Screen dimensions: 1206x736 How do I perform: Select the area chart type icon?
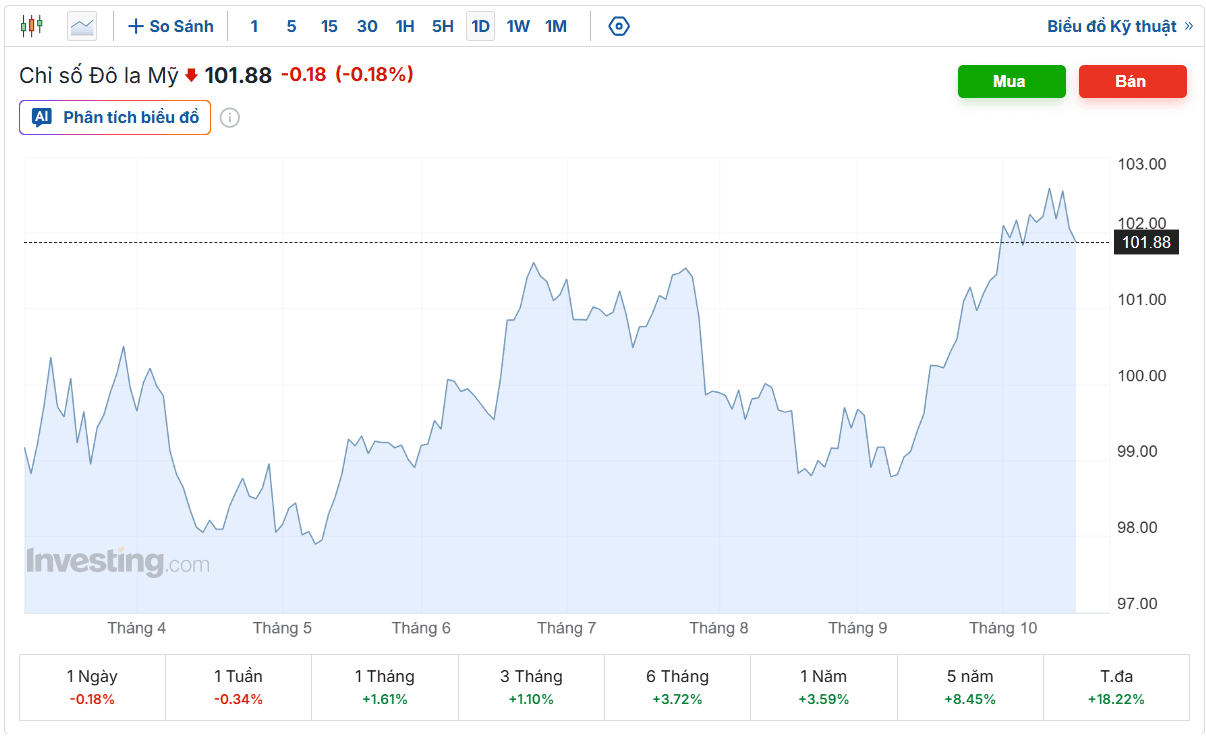point(82,26)
